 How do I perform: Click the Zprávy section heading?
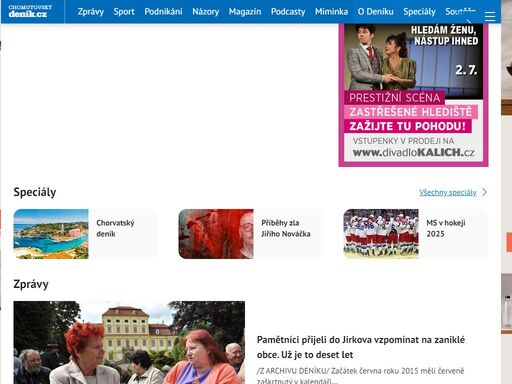click(31, 284)
